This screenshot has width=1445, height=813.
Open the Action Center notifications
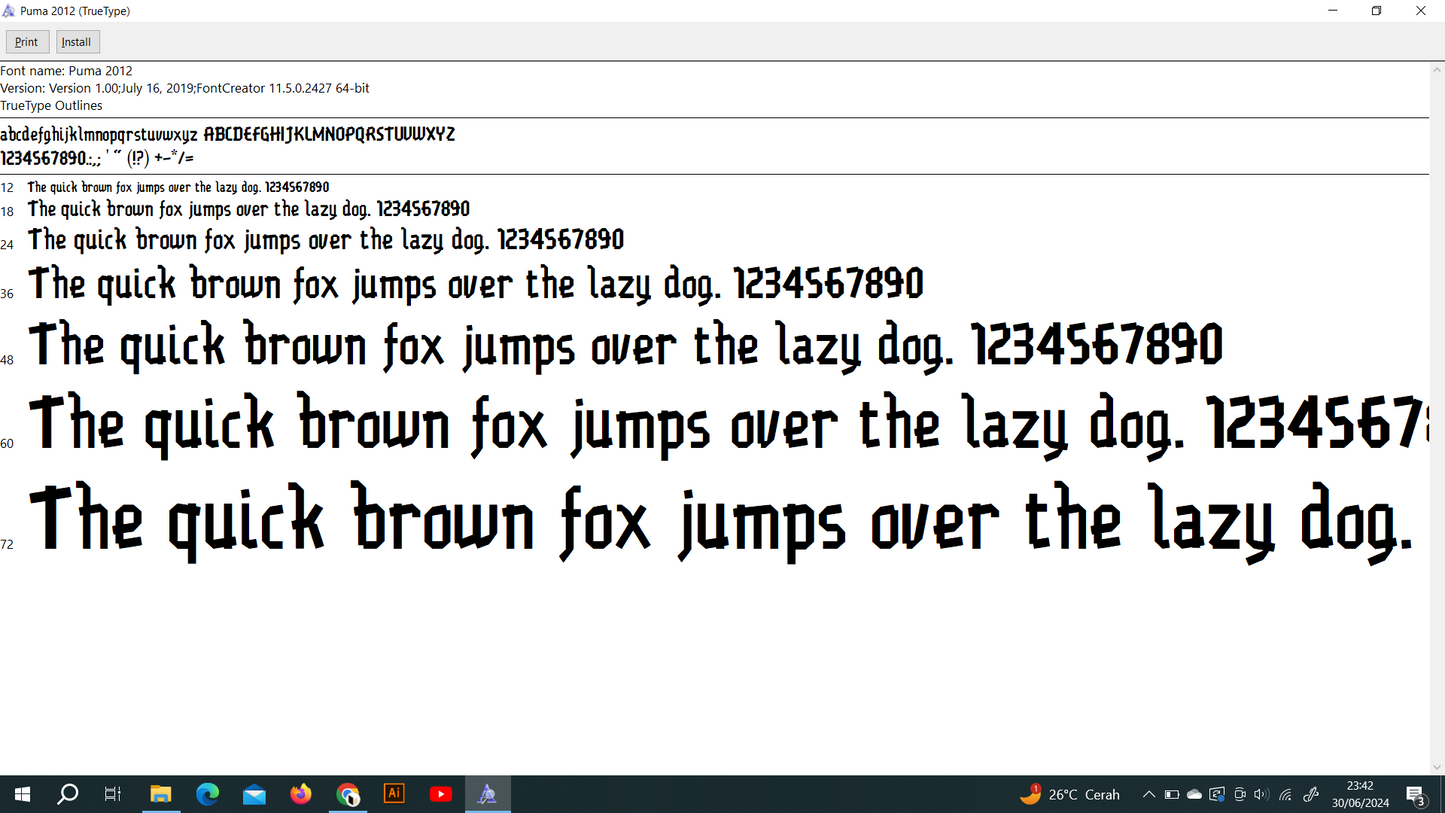[x=1417, y=793]
